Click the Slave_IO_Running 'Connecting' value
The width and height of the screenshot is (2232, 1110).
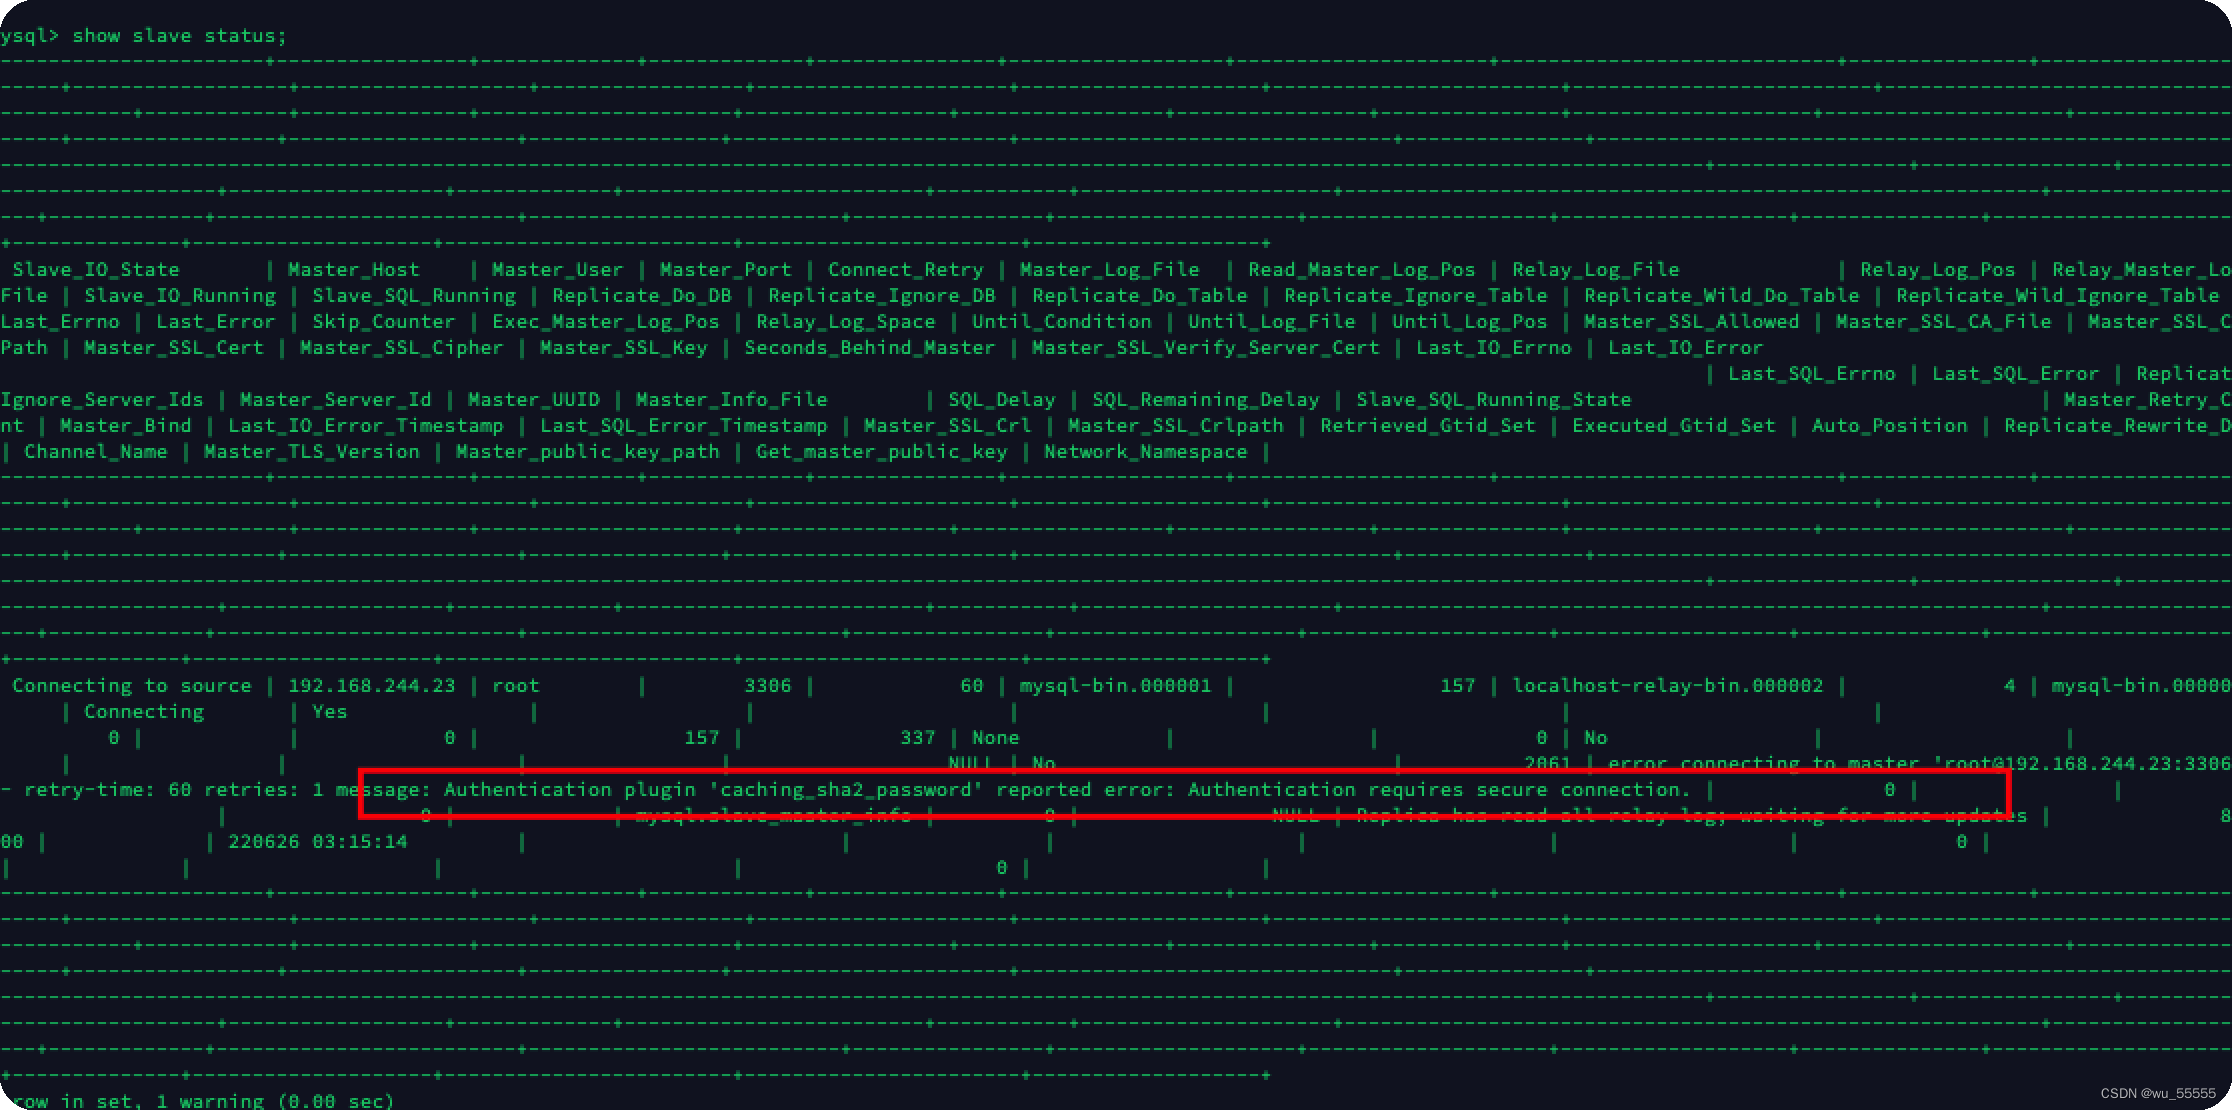143,712
